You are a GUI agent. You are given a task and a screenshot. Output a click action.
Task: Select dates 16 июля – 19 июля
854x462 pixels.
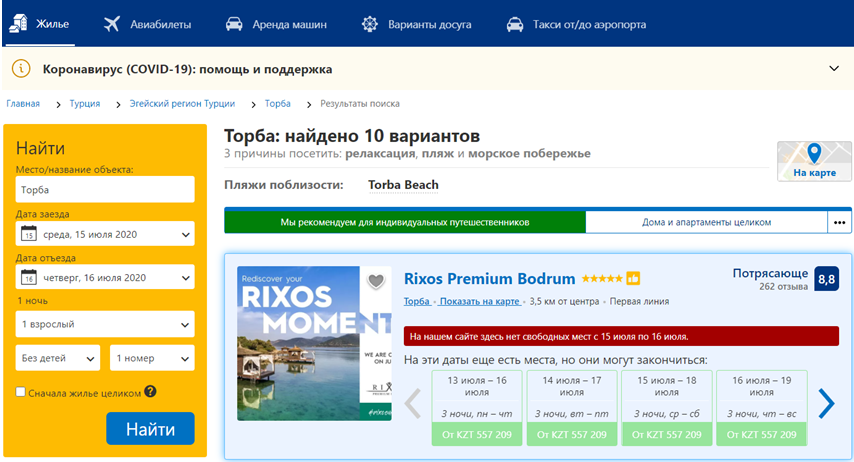pos(761,408)
